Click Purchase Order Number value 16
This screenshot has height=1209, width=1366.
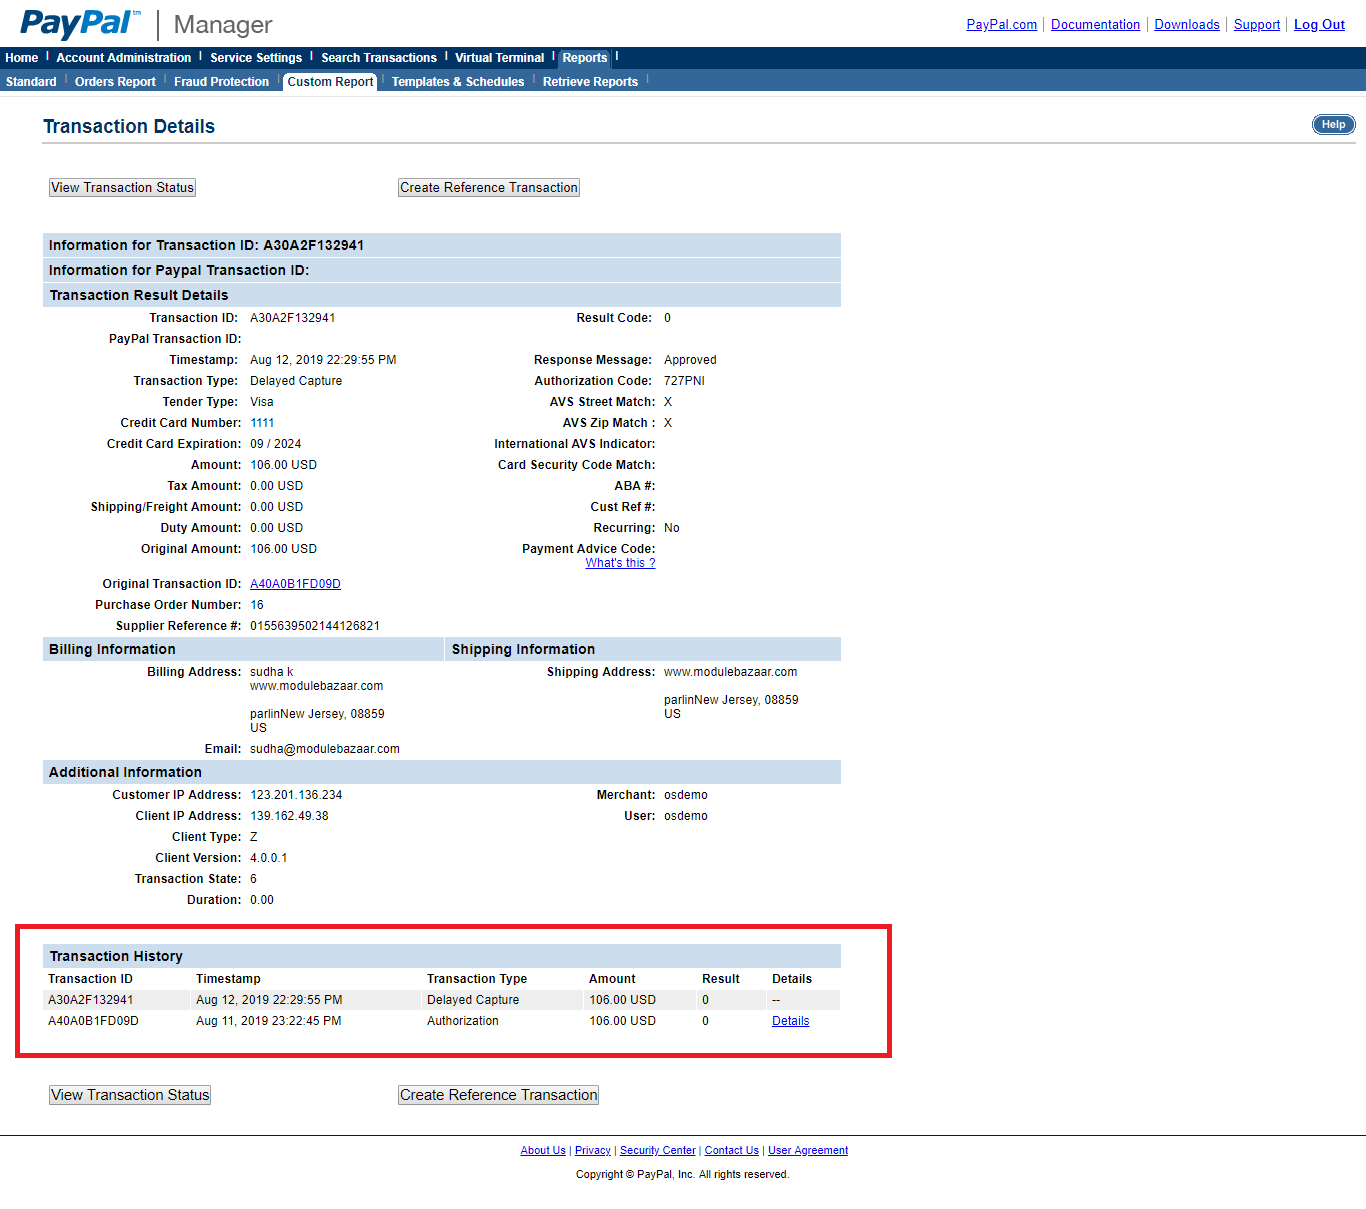pos(257,605)
